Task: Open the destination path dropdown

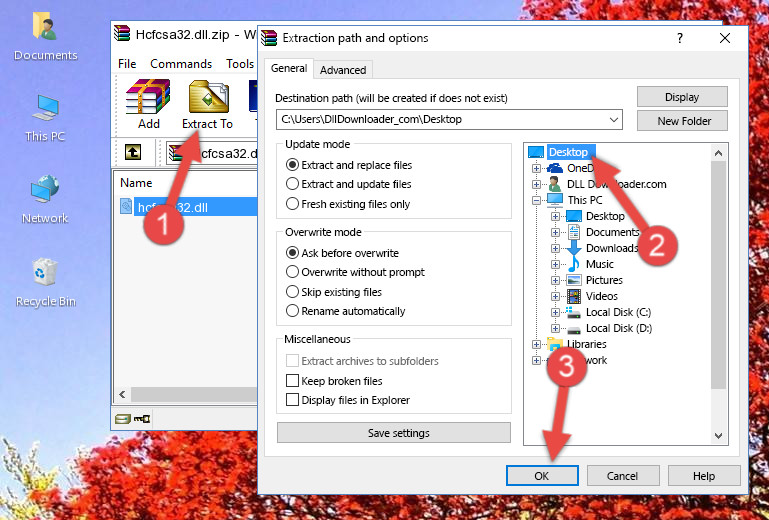Action: (614, 120)
